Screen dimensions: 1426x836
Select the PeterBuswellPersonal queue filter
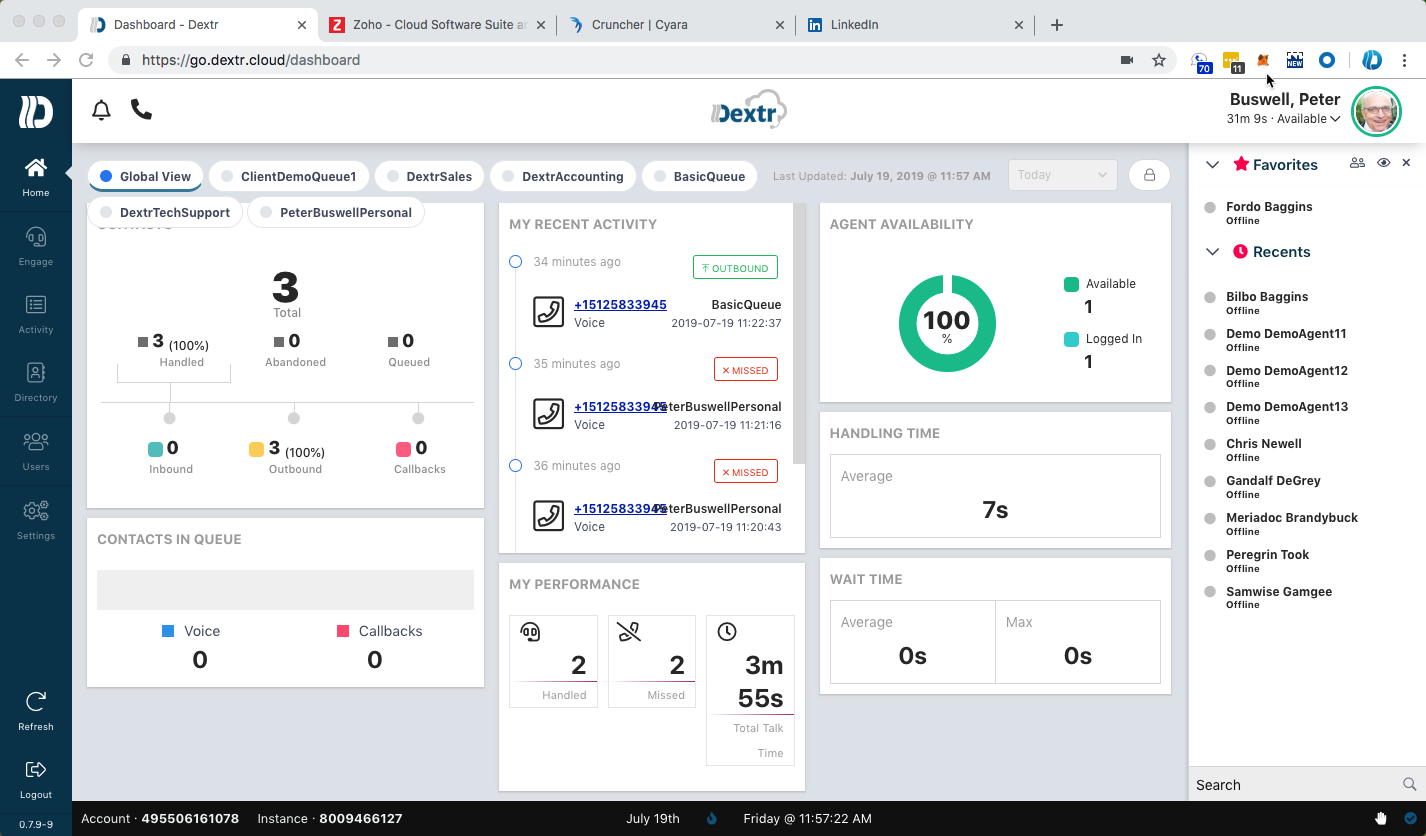[x=335, y=212]
